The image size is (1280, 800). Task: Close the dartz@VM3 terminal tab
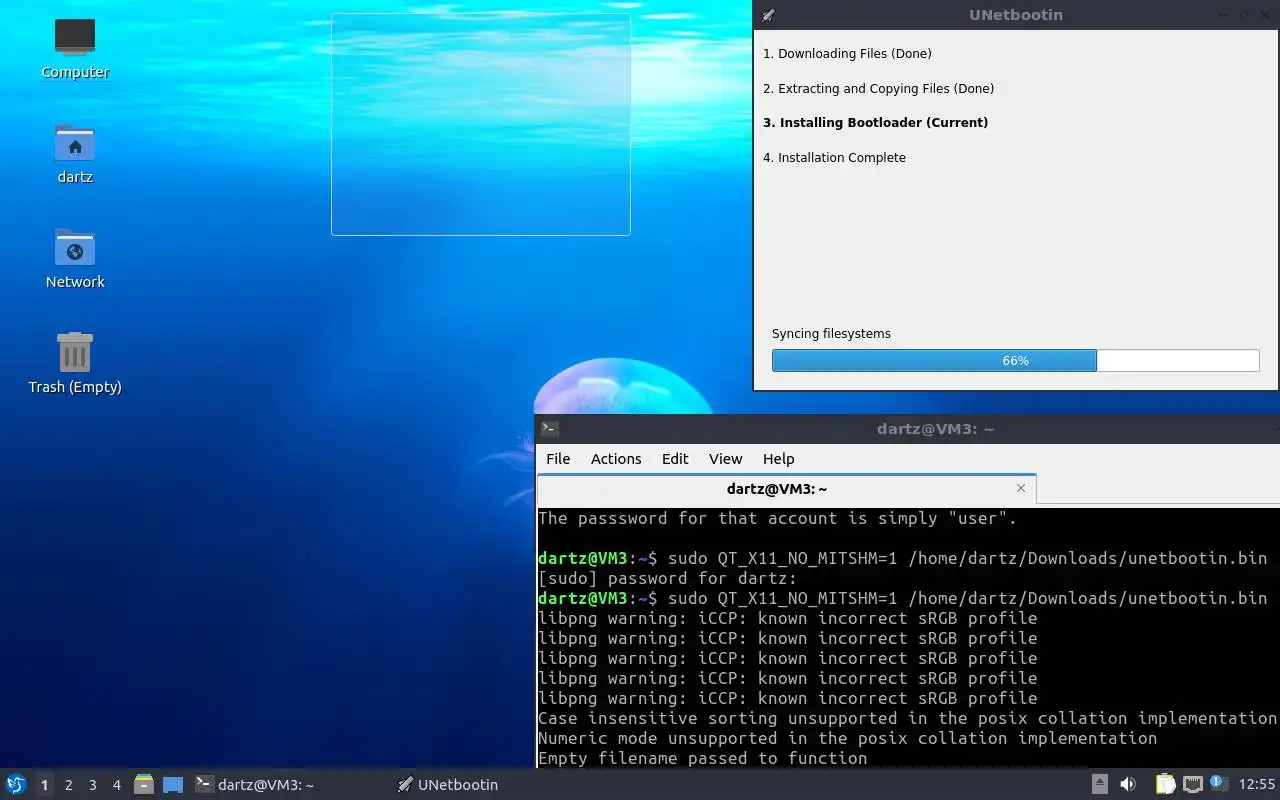click(1021, 488)
